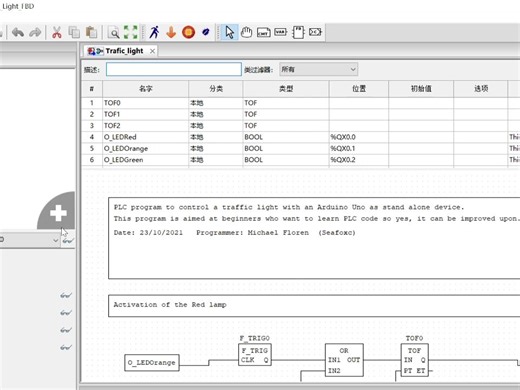Select the TOF function block in diagram
Viewport: 520px width, 390px height.
(x=414, y=360)
